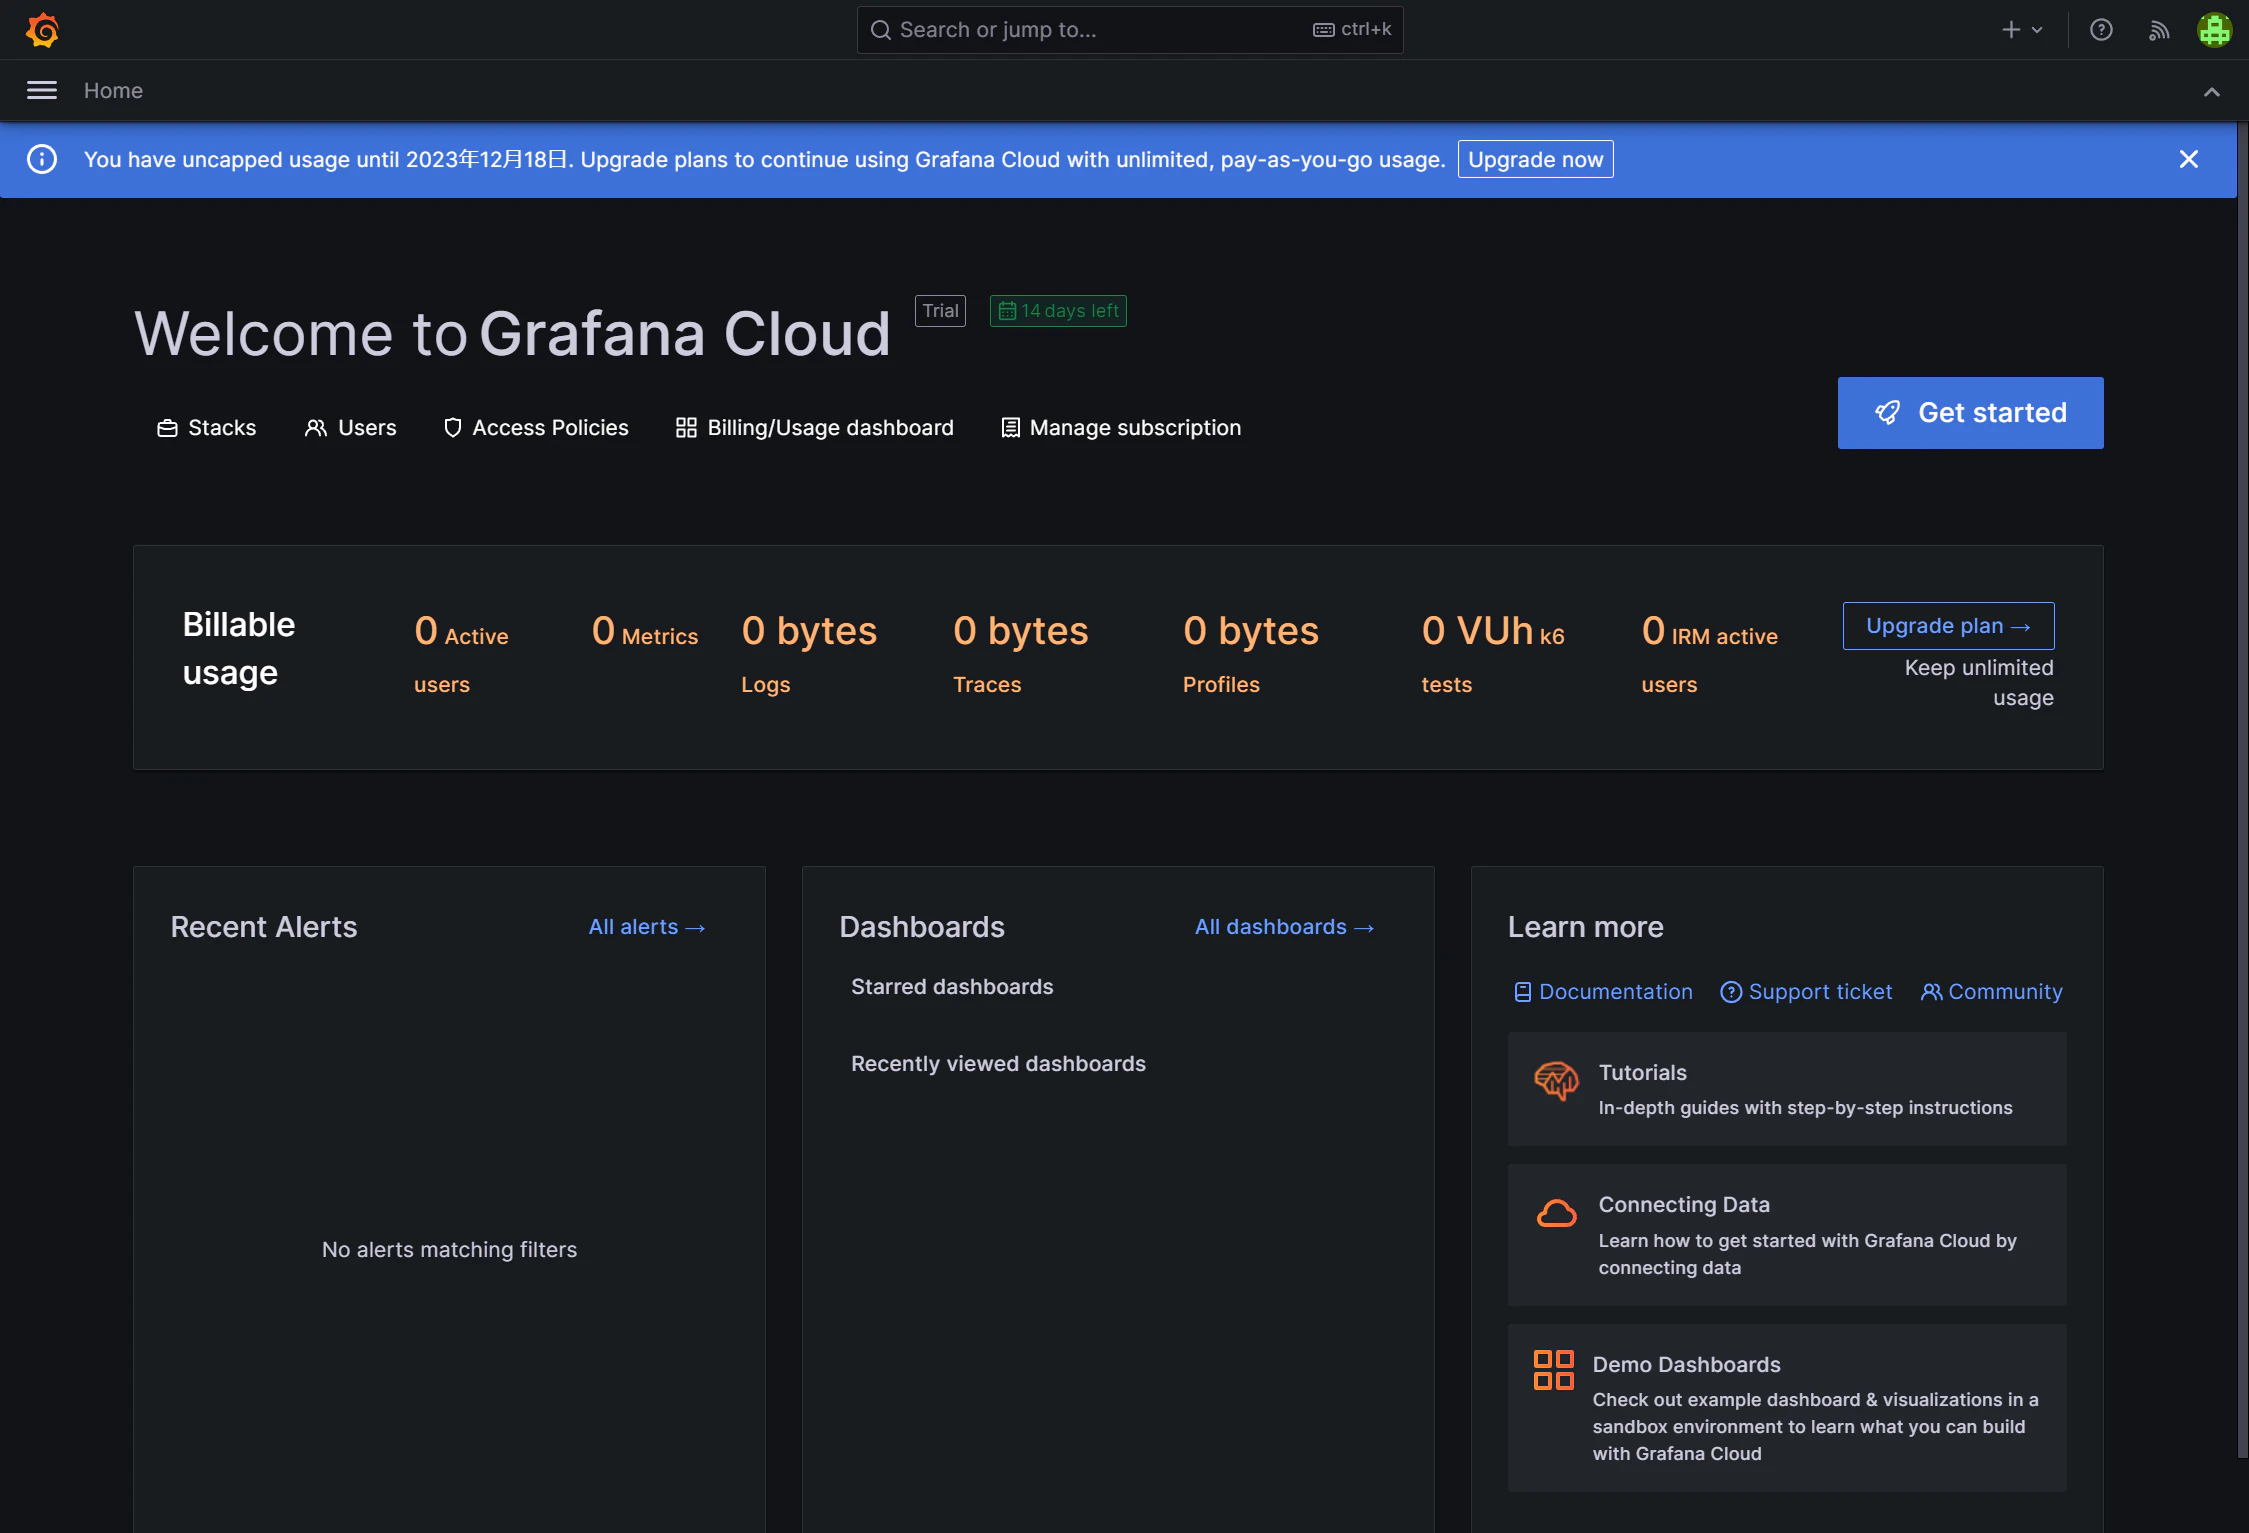Open Billing/Usage dashboard
This screenshot has width=2249, height=1533.
(815, 428)
